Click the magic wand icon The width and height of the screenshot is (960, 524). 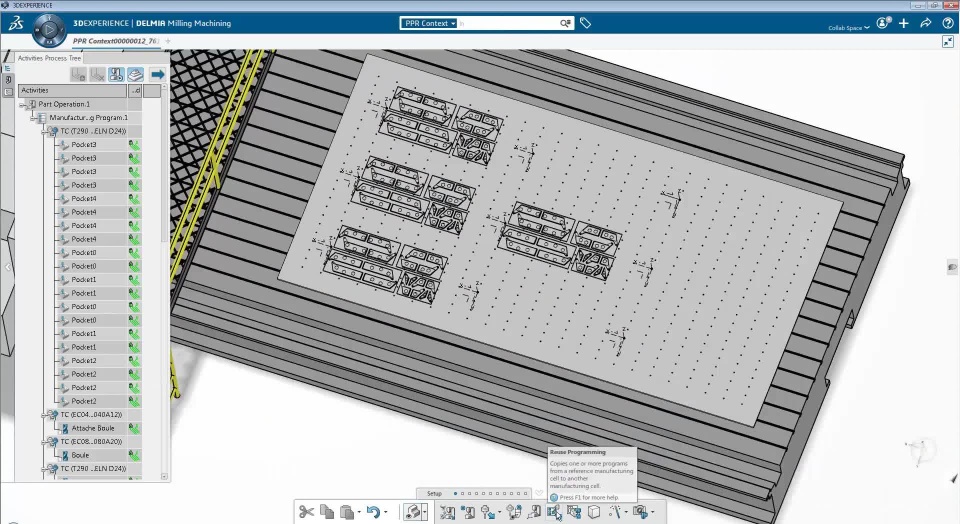(x=614, y=512)
